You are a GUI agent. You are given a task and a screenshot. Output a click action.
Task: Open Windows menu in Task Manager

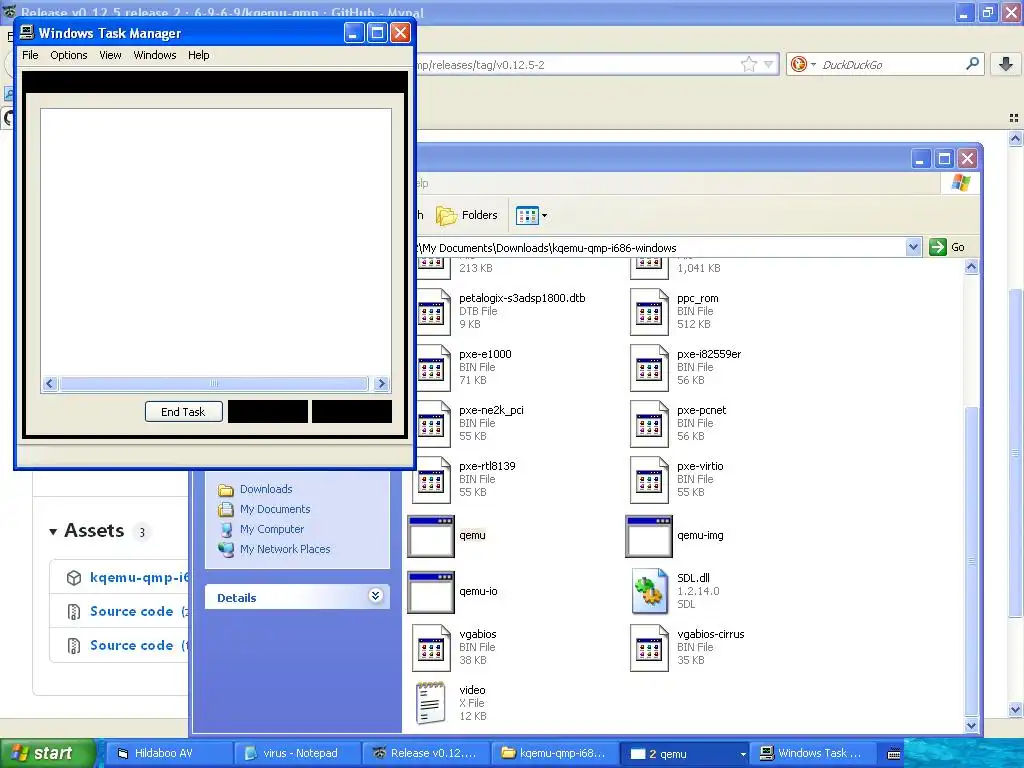(x=155, y=55)
